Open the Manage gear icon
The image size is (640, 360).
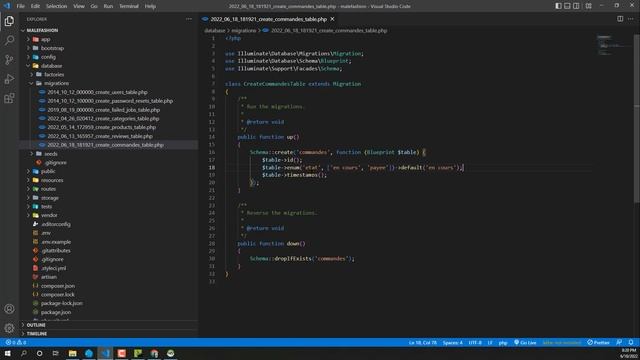(x=9, y=328)
